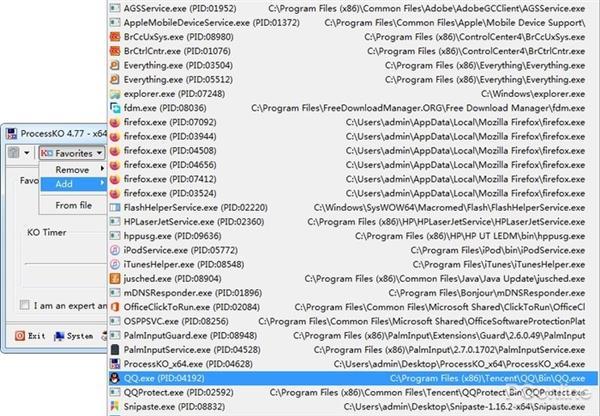The height and width of the screenshot is (416, 600).
Task: Click Firefox icon for PID:07092
Action: pos(115,122)
